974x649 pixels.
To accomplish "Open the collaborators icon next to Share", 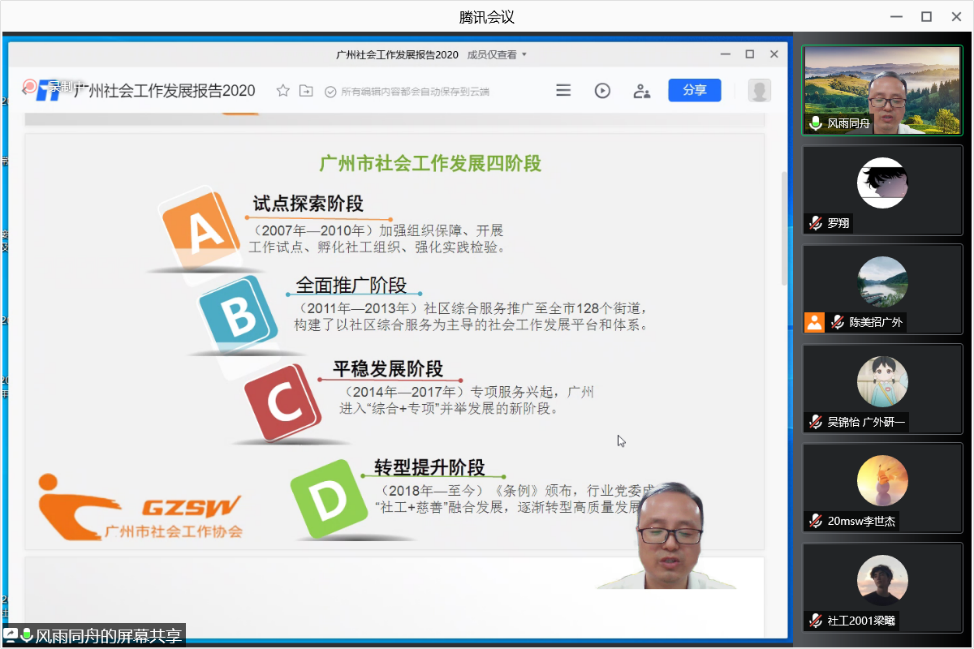I will 641,91.
